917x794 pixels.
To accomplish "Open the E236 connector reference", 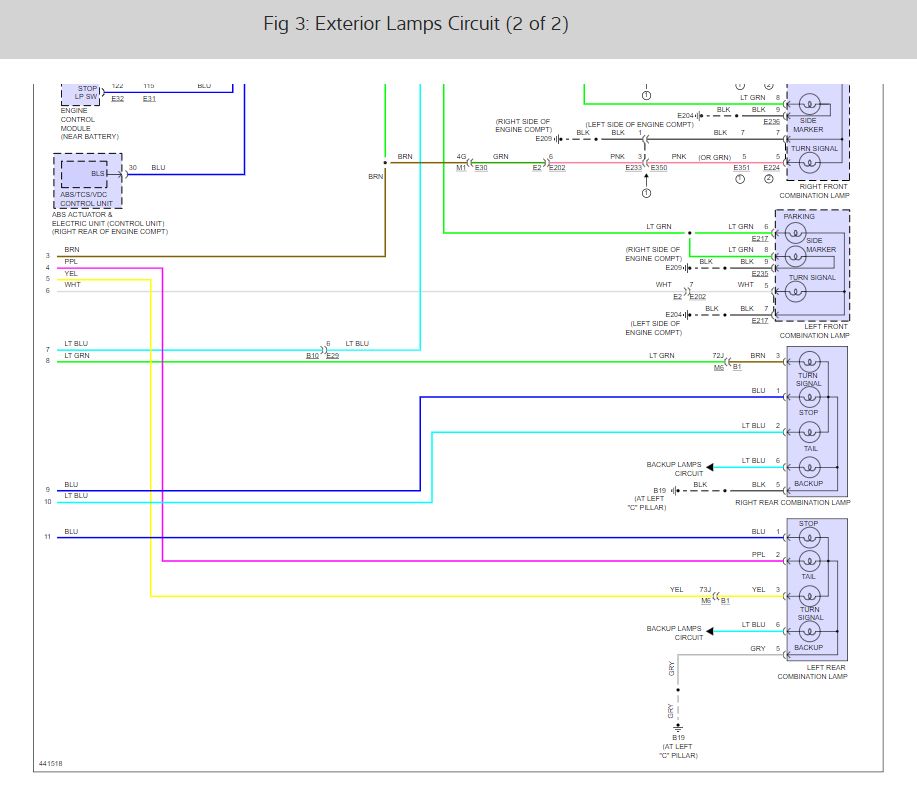I will 771,122.
